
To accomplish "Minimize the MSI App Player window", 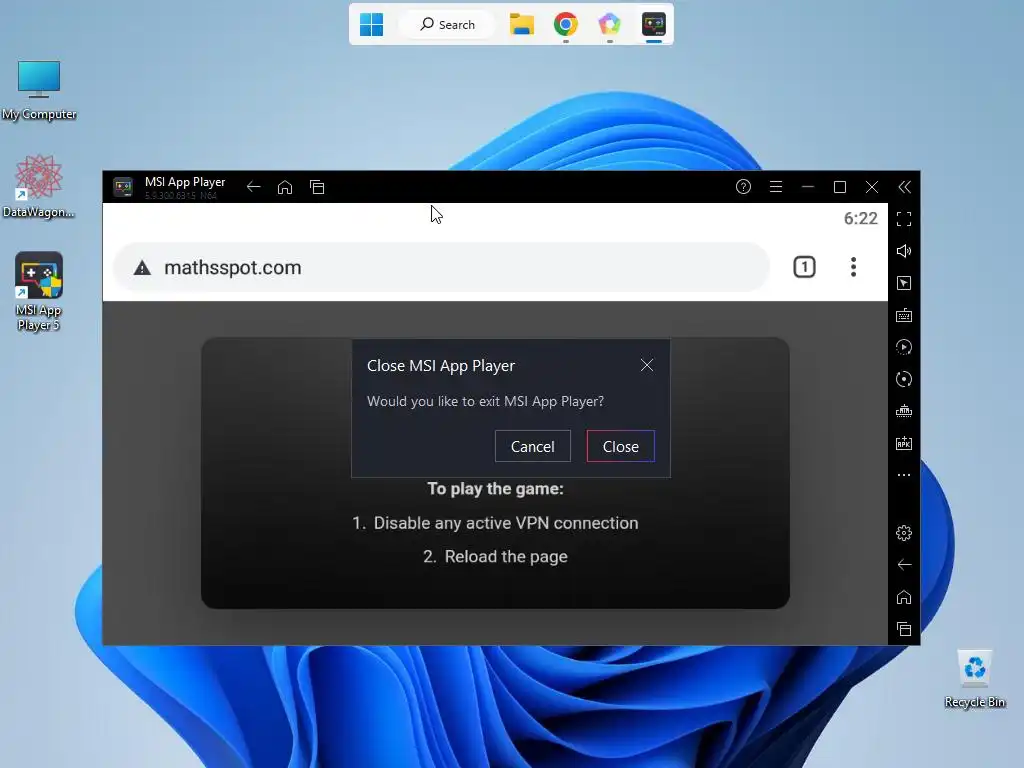I will [808, 187].
